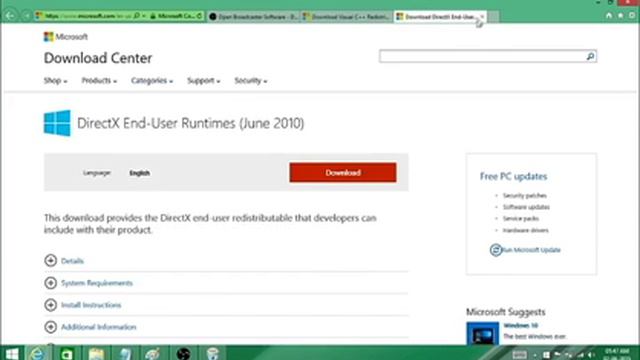This screenshot has height=360, width=640.
Task: Click the Windows 10 suggestion thumbnail
Action: (x=482, y=333)
